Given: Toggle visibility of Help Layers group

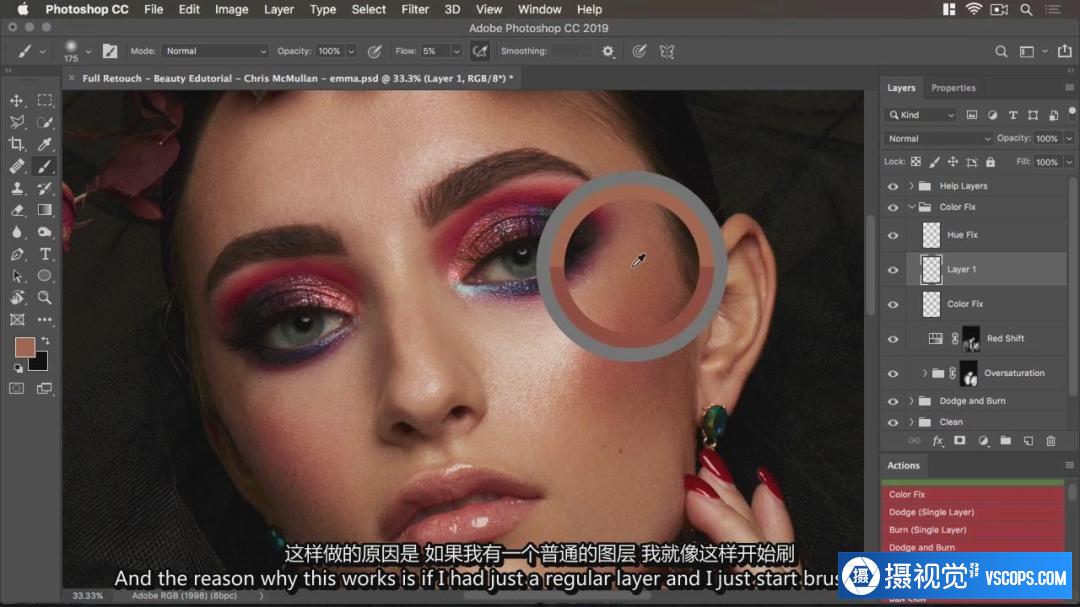Looking at the screenshot, I should (893, 186).
